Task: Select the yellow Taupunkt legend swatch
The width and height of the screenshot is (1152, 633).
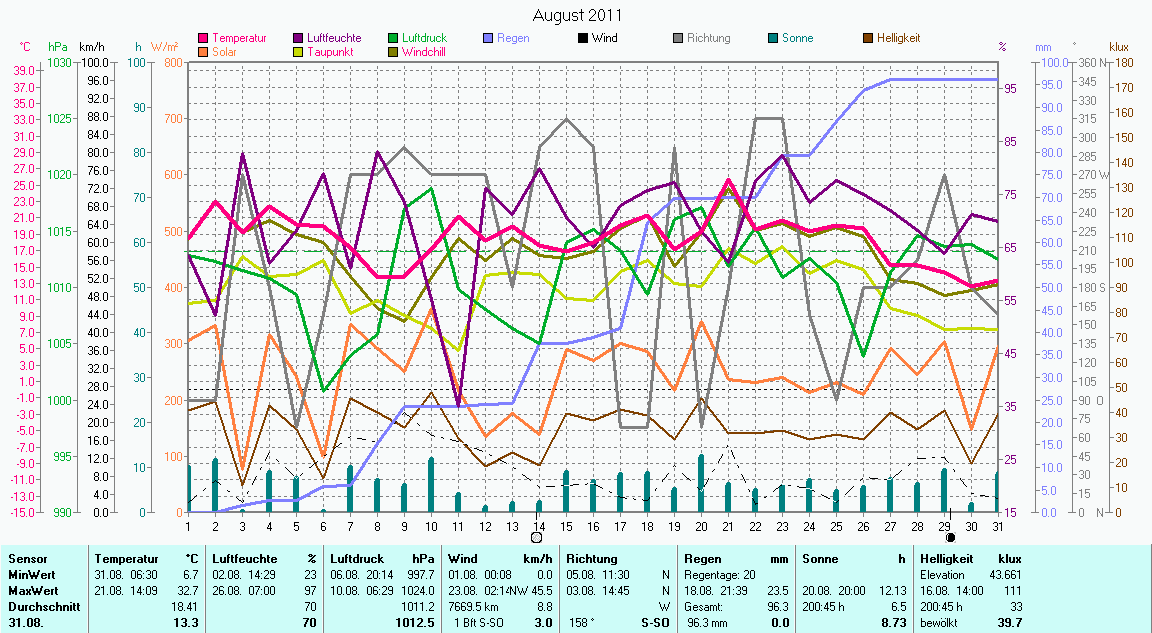Action: [x=299, y=52]
